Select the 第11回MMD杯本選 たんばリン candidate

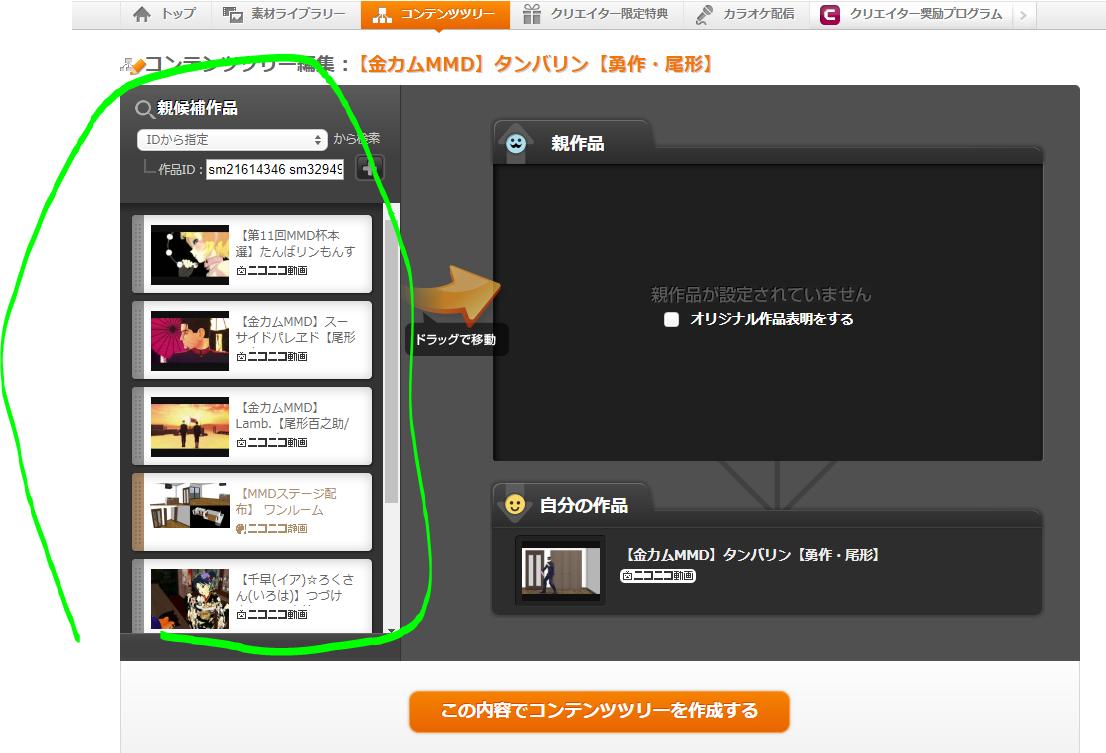(253, 254)
